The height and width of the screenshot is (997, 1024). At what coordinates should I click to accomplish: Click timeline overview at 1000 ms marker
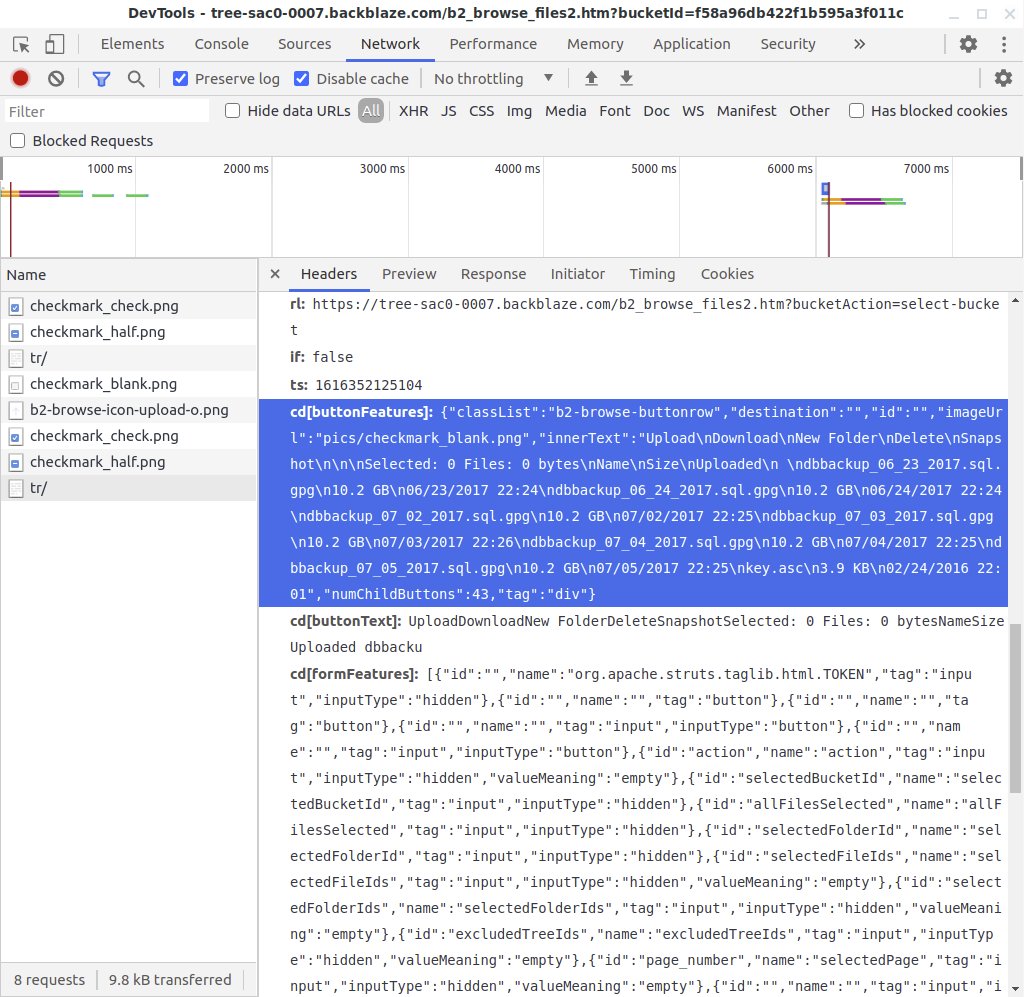click(110, 169)
